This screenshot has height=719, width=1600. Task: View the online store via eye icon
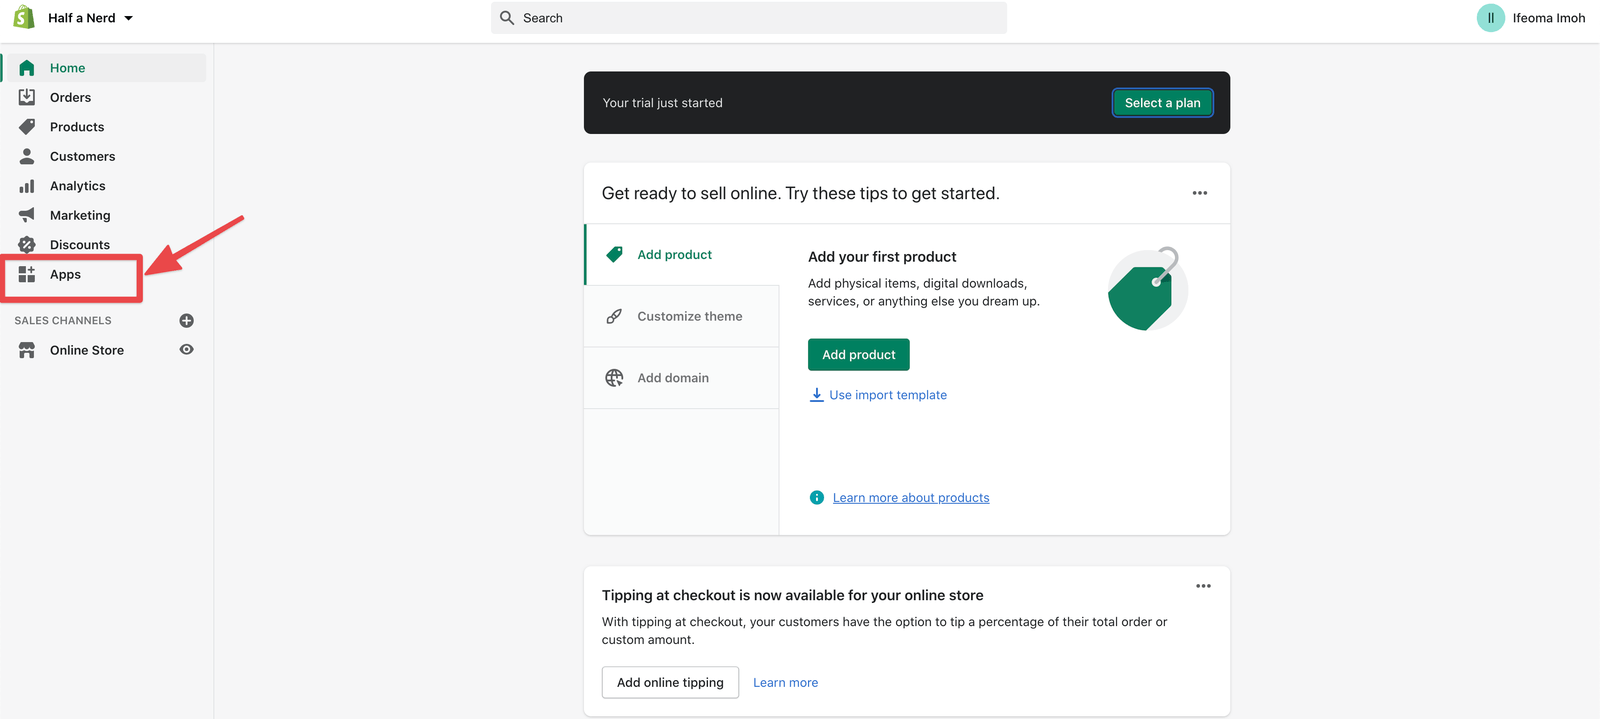pyautogui.click(x=186, y=350)
